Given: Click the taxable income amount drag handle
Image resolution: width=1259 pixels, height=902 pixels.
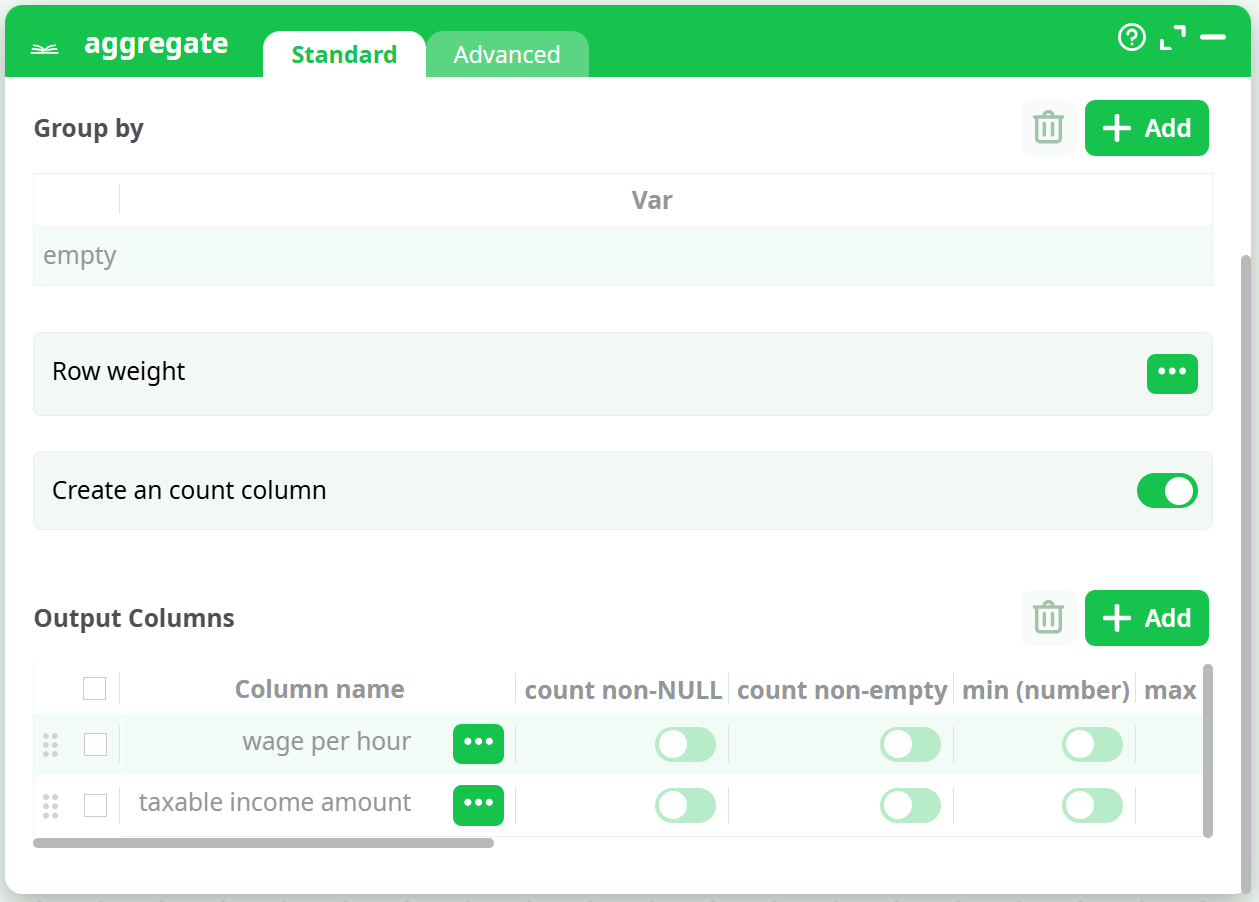Looking at the screenshot, I should (51, 805).
